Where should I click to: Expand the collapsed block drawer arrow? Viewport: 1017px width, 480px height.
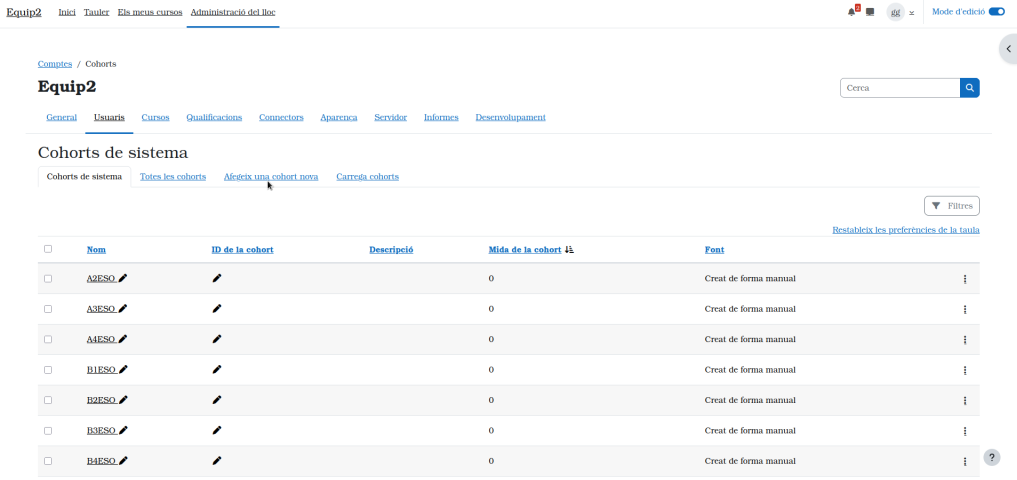coord(1009,49)
